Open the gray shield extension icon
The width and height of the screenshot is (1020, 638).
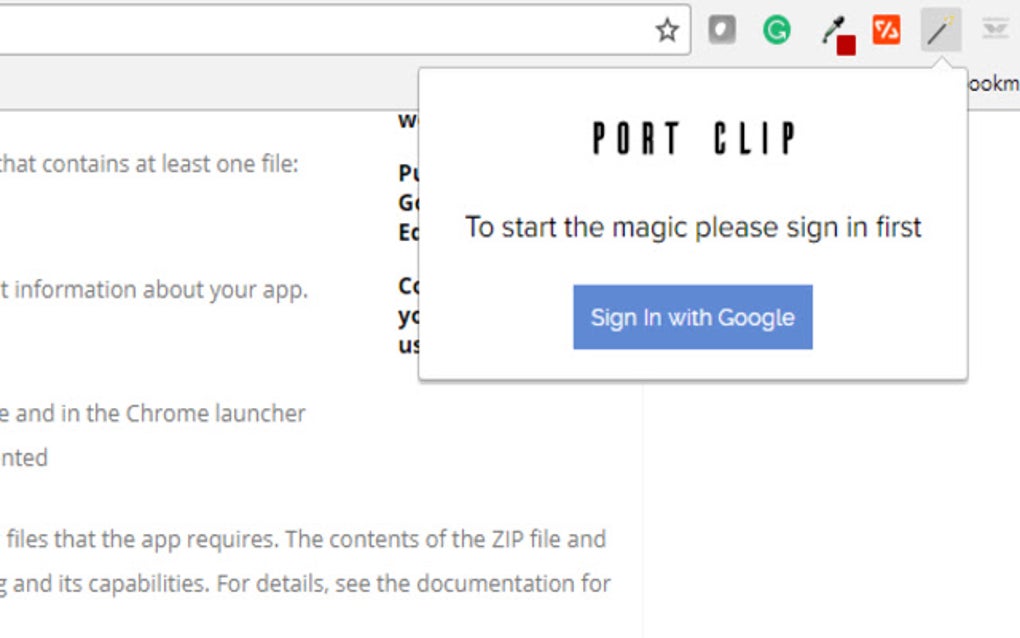722,30
